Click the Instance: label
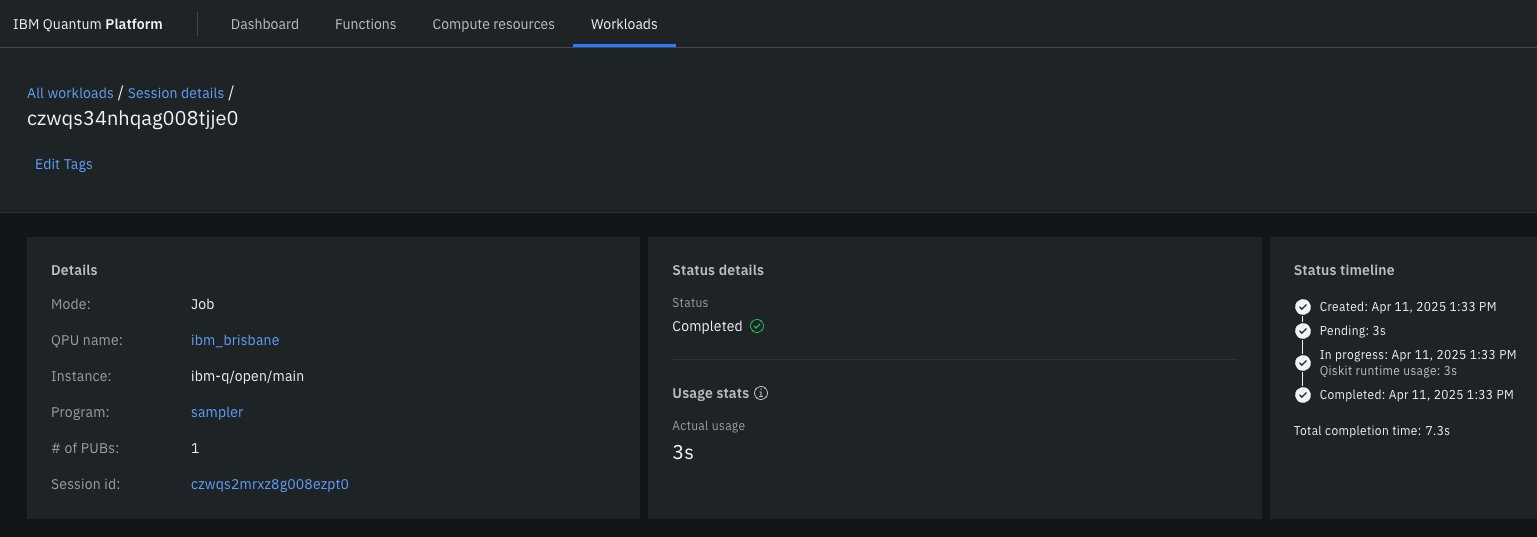Screen dimensions: 1537x537 click(x=81, y=376)
